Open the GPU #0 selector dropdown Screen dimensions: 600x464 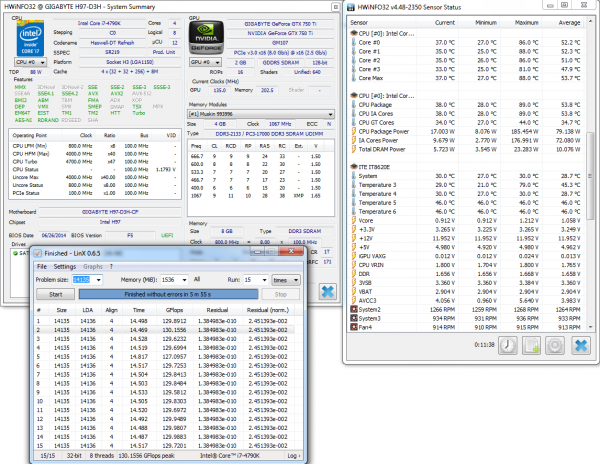click(x=206, y=62)
